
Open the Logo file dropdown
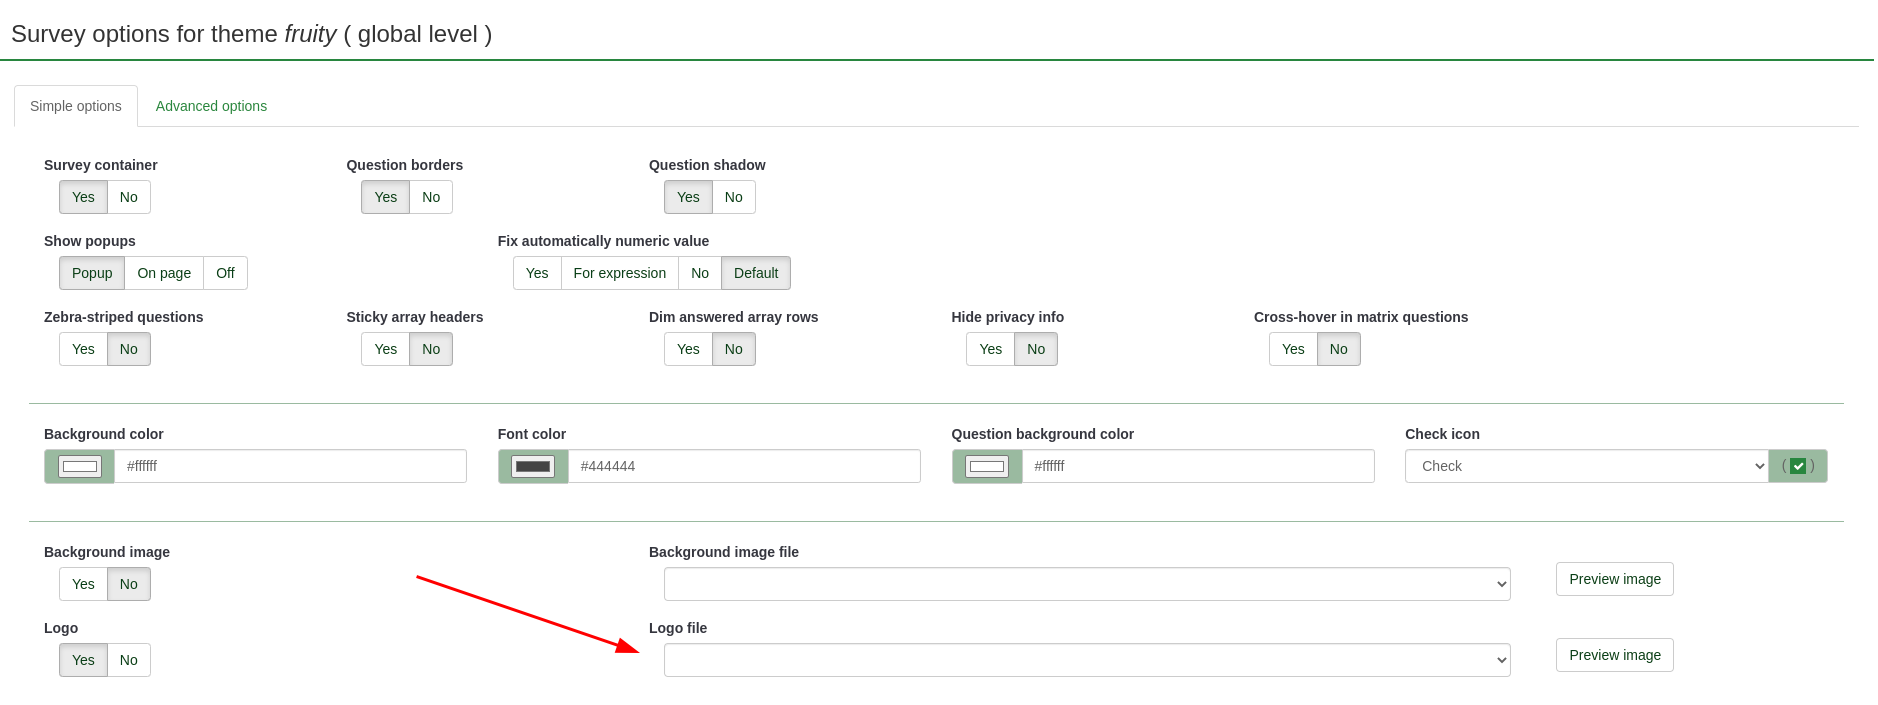[1087, 660]
